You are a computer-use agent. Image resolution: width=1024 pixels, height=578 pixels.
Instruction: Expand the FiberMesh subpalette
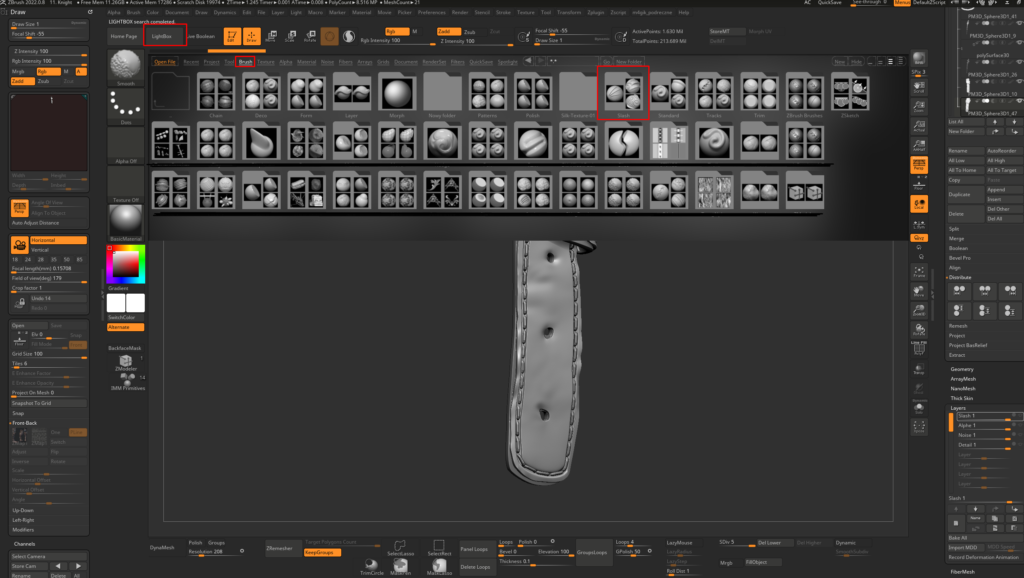click(x=963, y=571)
